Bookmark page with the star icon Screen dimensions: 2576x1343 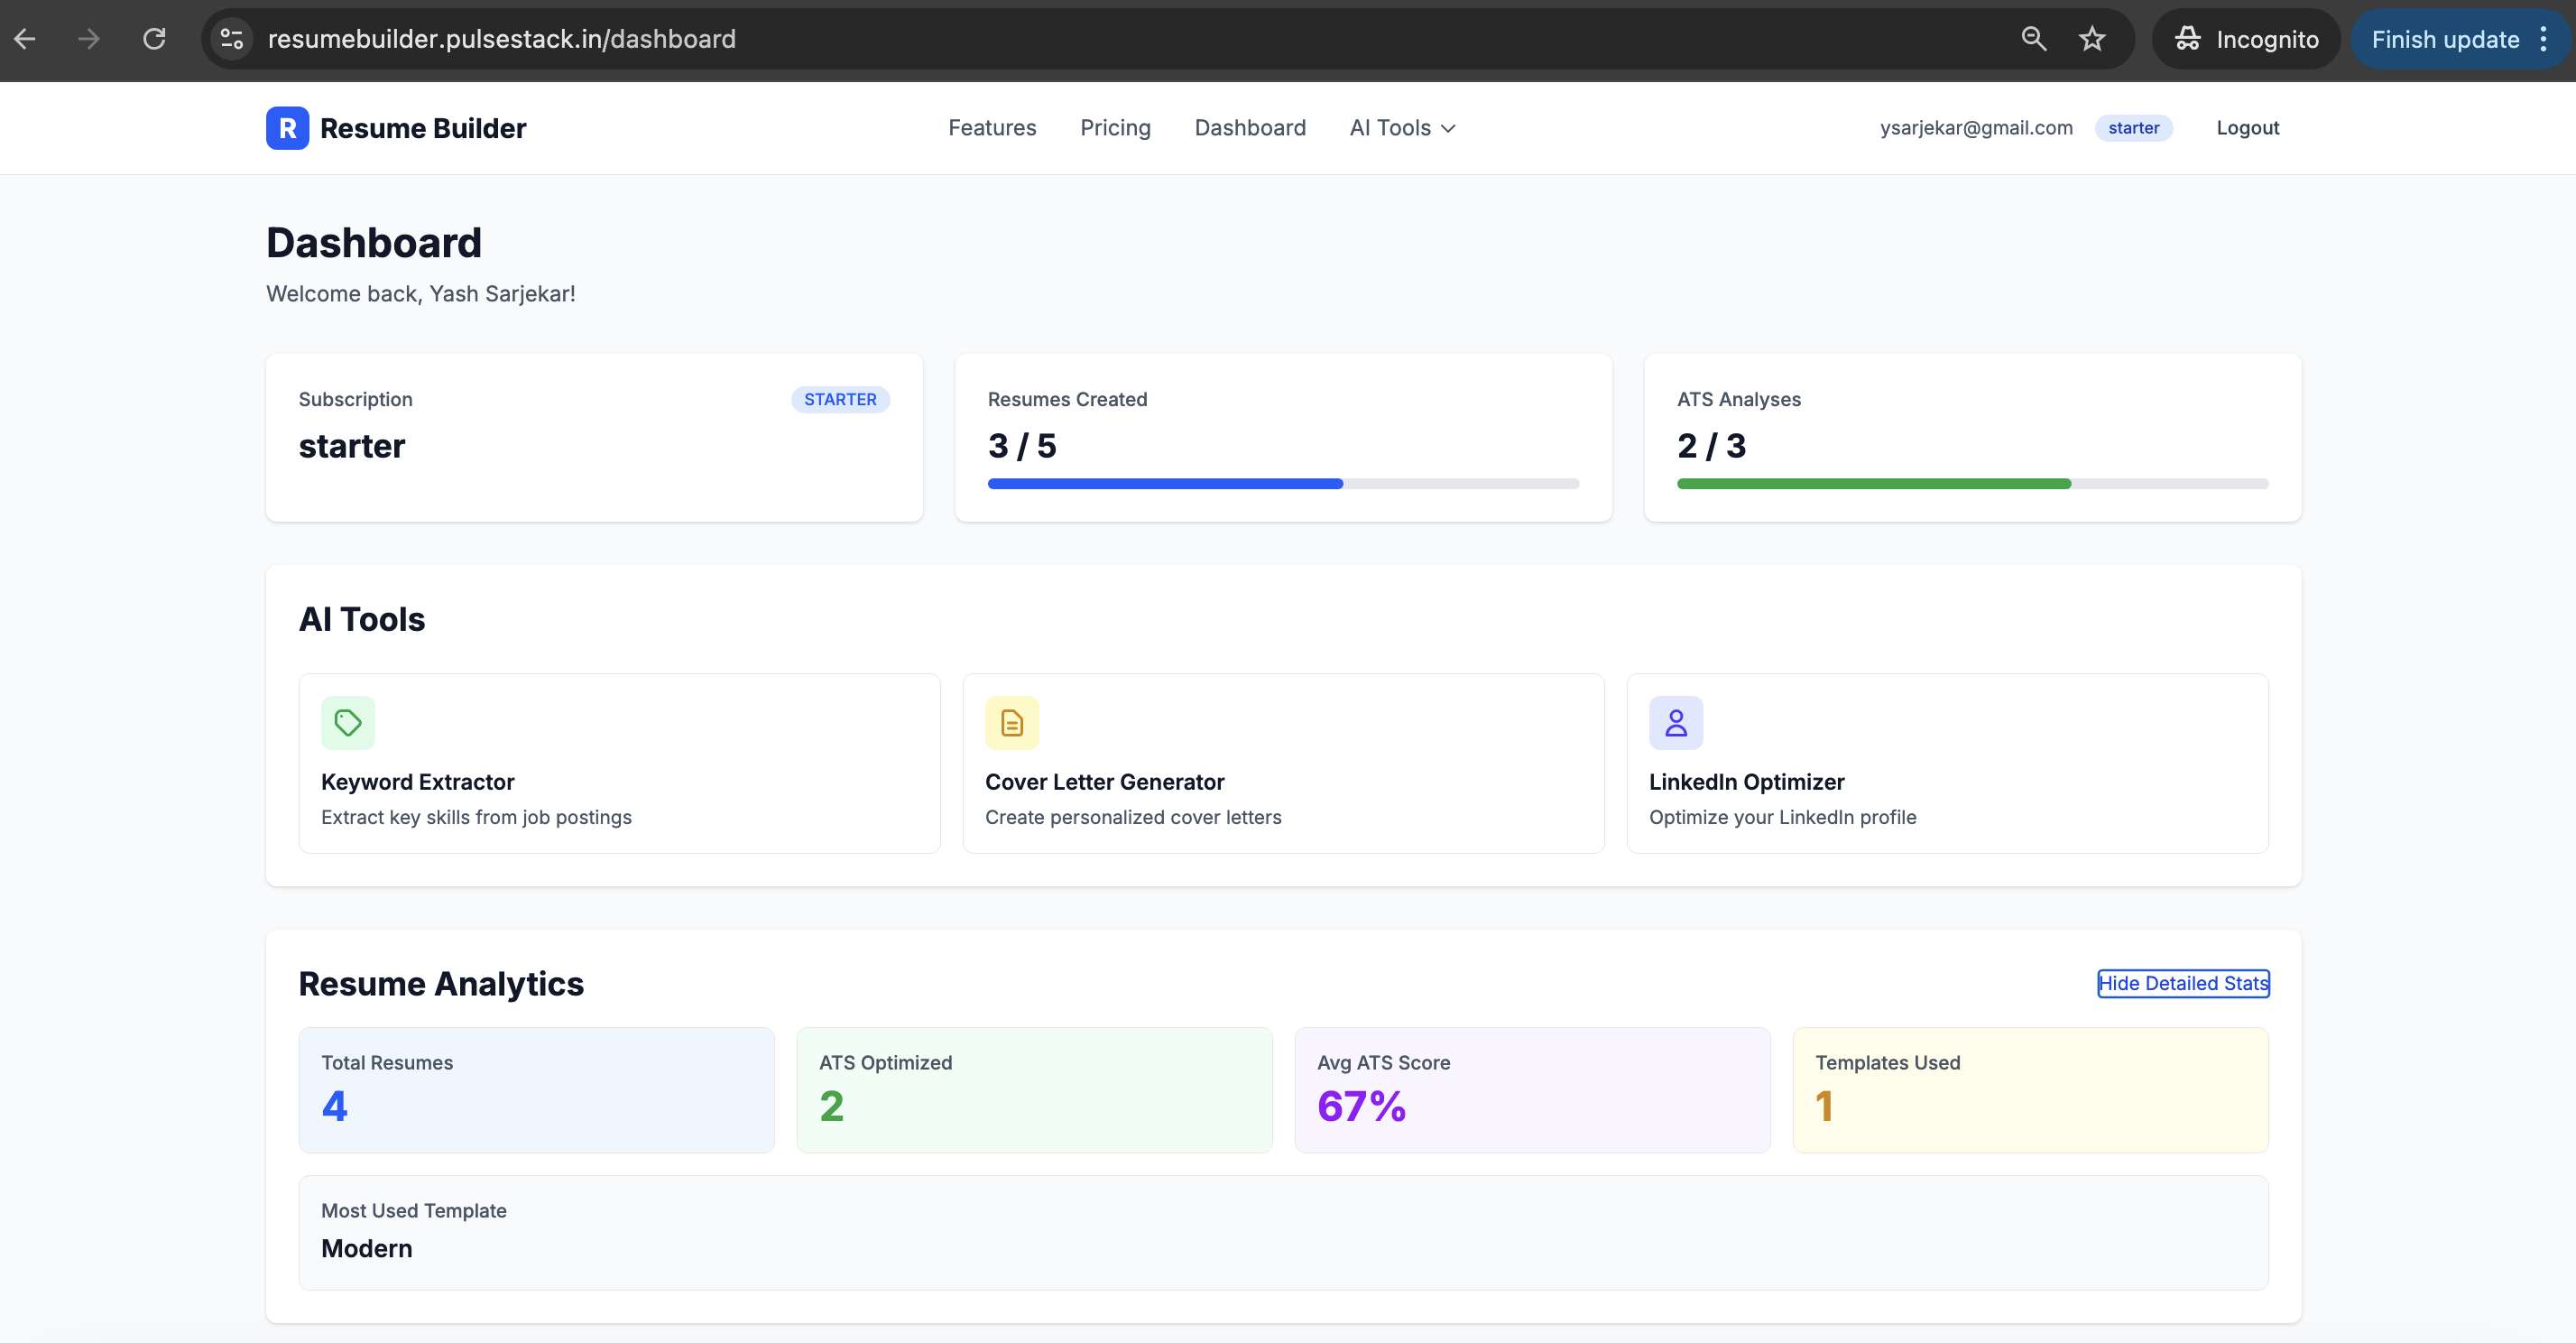(x=2091, y=39)
